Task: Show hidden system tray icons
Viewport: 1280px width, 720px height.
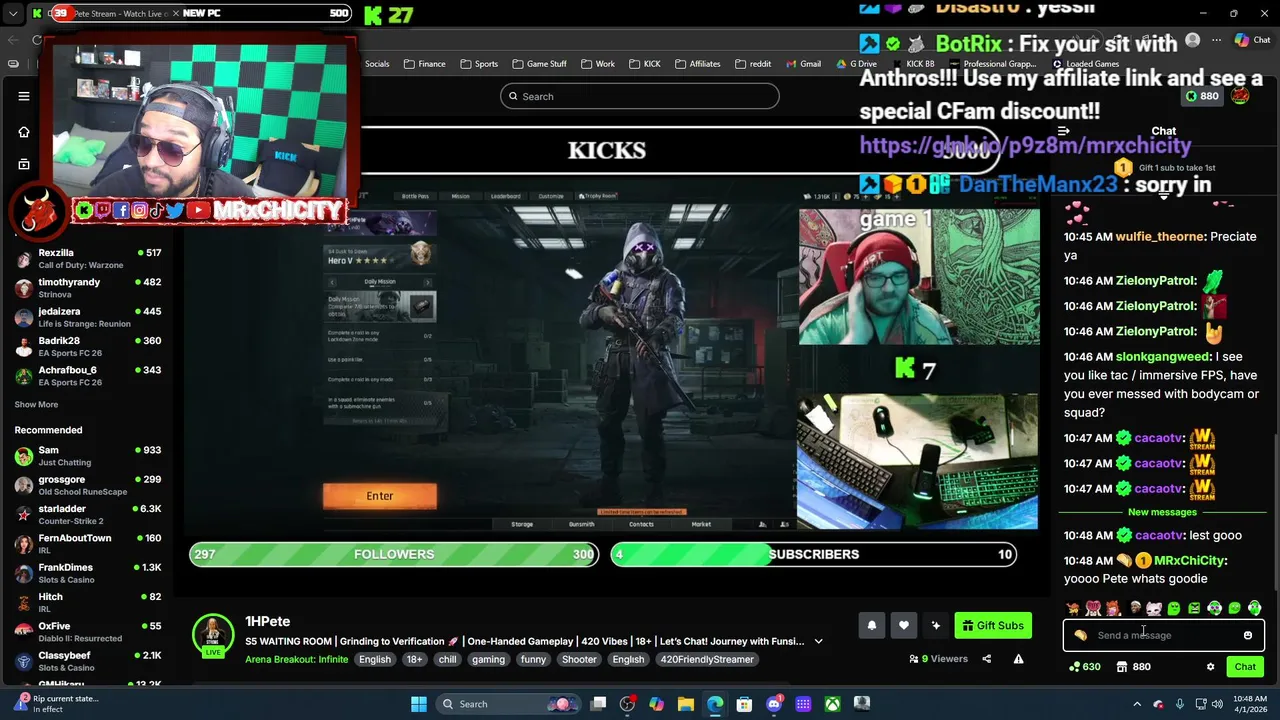Action: coord(1137,704)
